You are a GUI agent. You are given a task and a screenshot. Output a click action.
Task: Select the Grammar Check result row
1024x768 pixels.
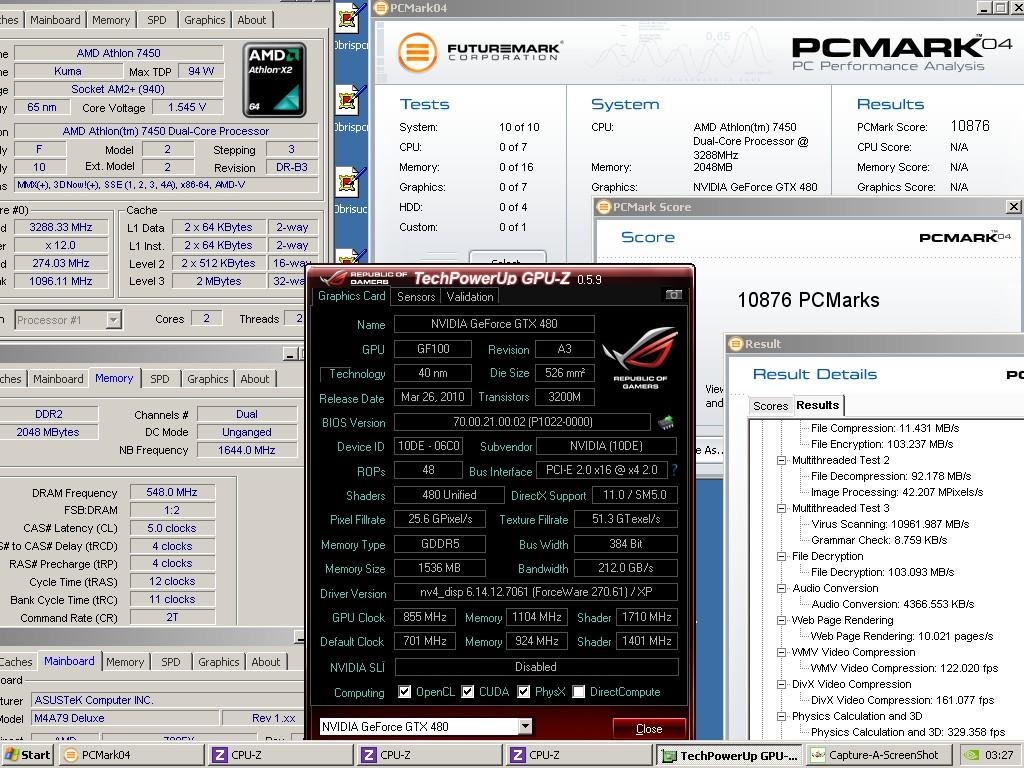pyautogui.click(x=879, y=540)
